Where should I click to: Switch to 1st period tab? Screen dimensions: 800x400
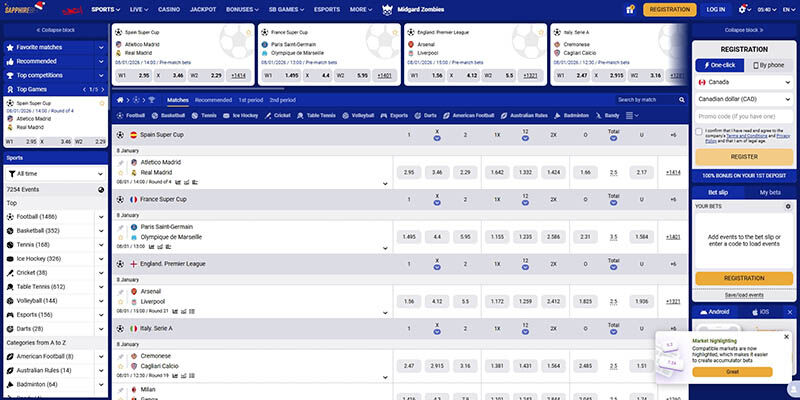tap(251, 100)
